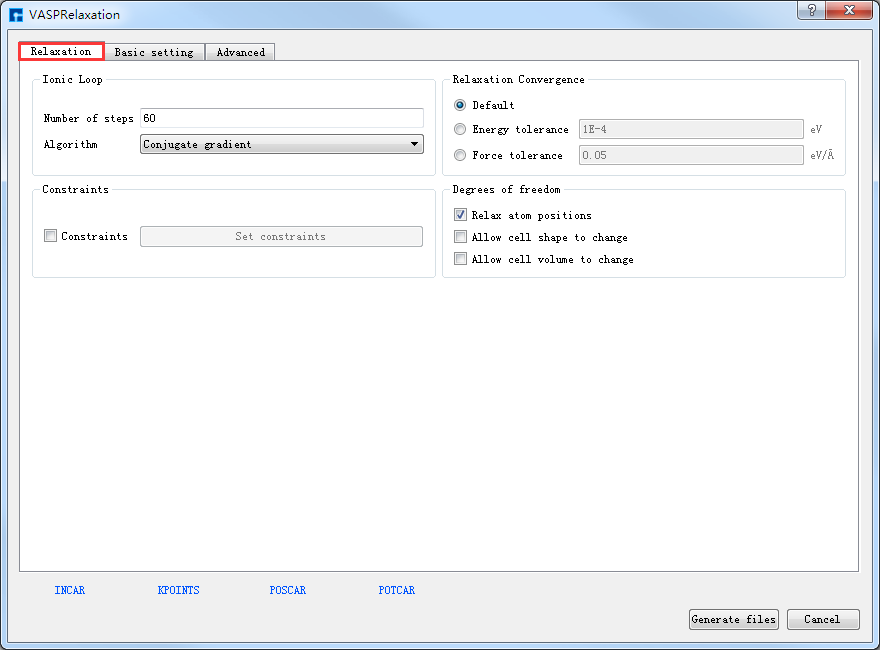Close the VASPRelaxation dialog window
Screen dimensions: 880x650
pyautogui.click(x=849, y=10)
